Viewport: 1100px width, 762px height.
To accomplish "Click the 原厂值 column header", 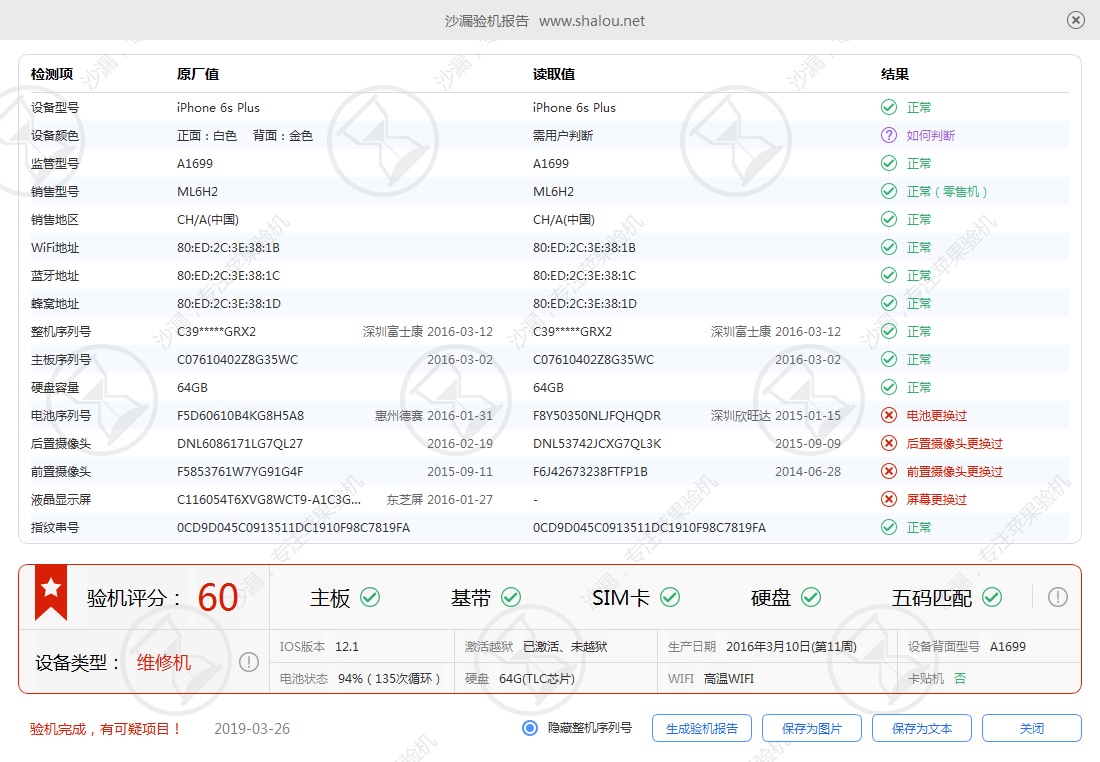I will (x=198, y=74).
